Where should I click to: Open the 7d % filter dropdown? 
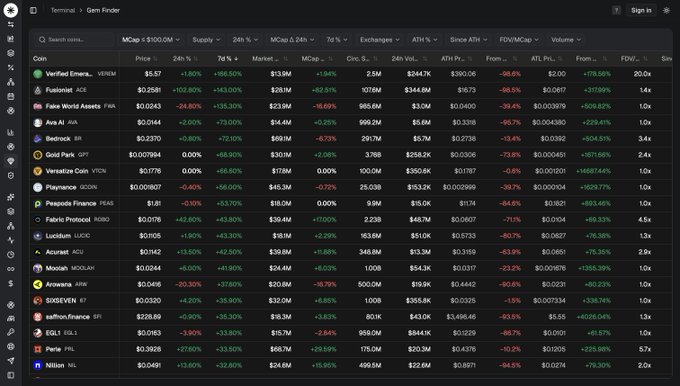(337, 39)
